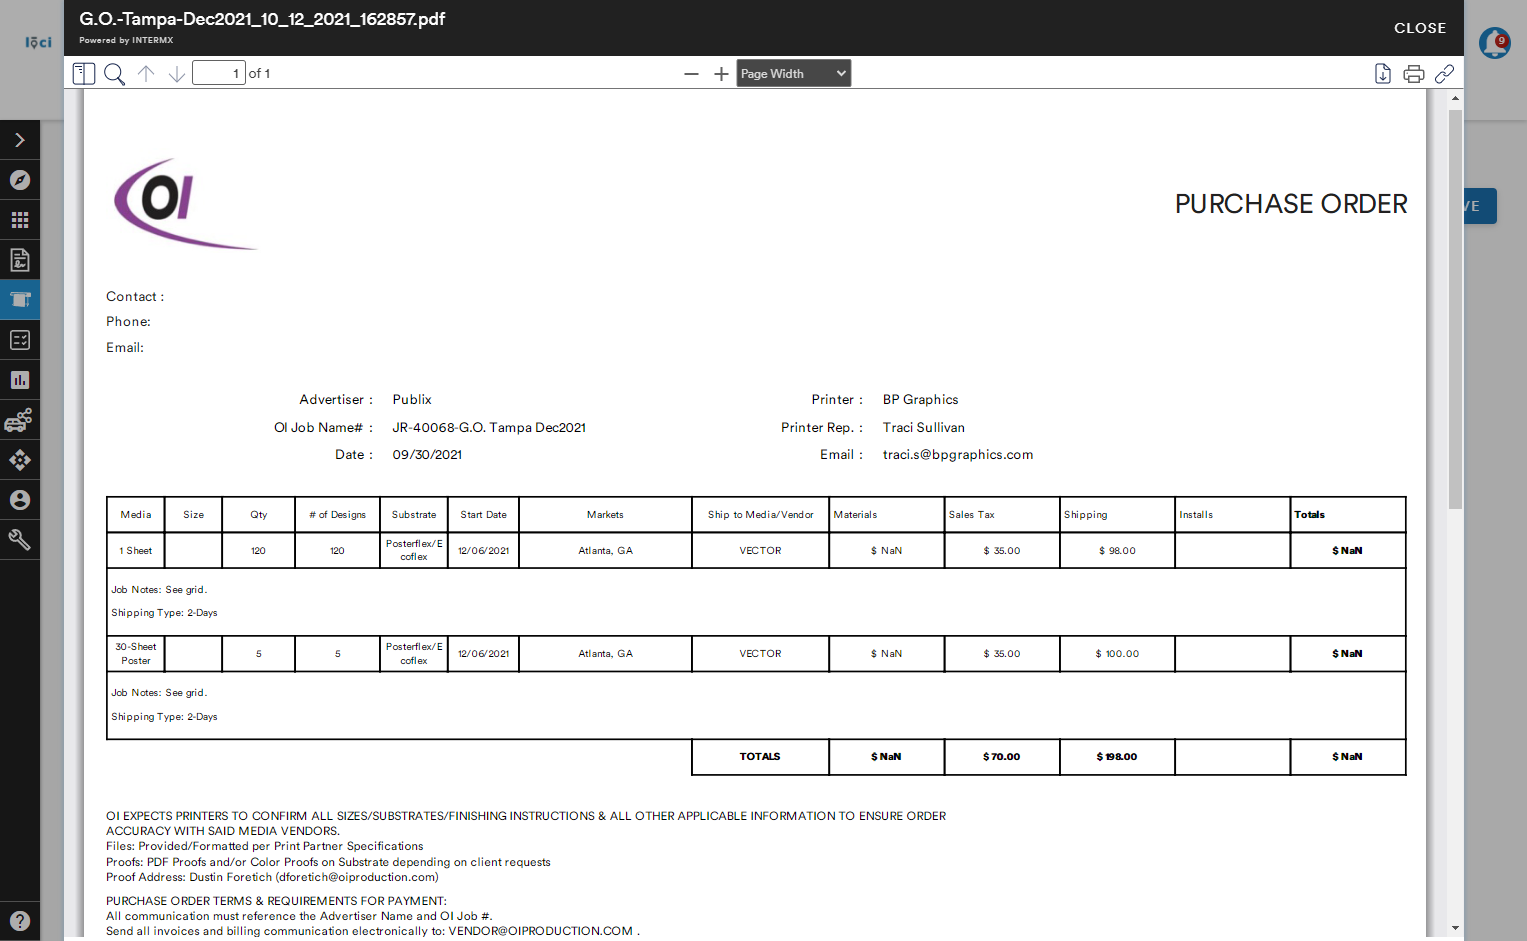
Task: Open the notification bell with badge
Action: coord(1495,43)
